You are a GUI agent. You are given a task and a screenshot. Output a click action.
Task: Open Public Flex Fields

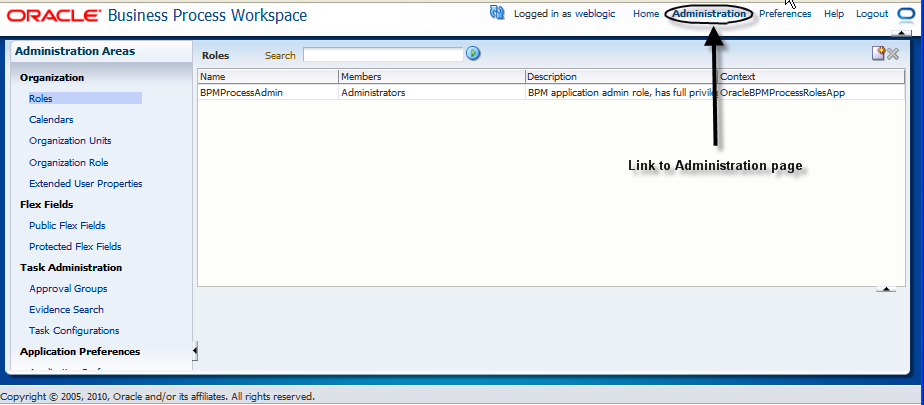tap(67, 226)
